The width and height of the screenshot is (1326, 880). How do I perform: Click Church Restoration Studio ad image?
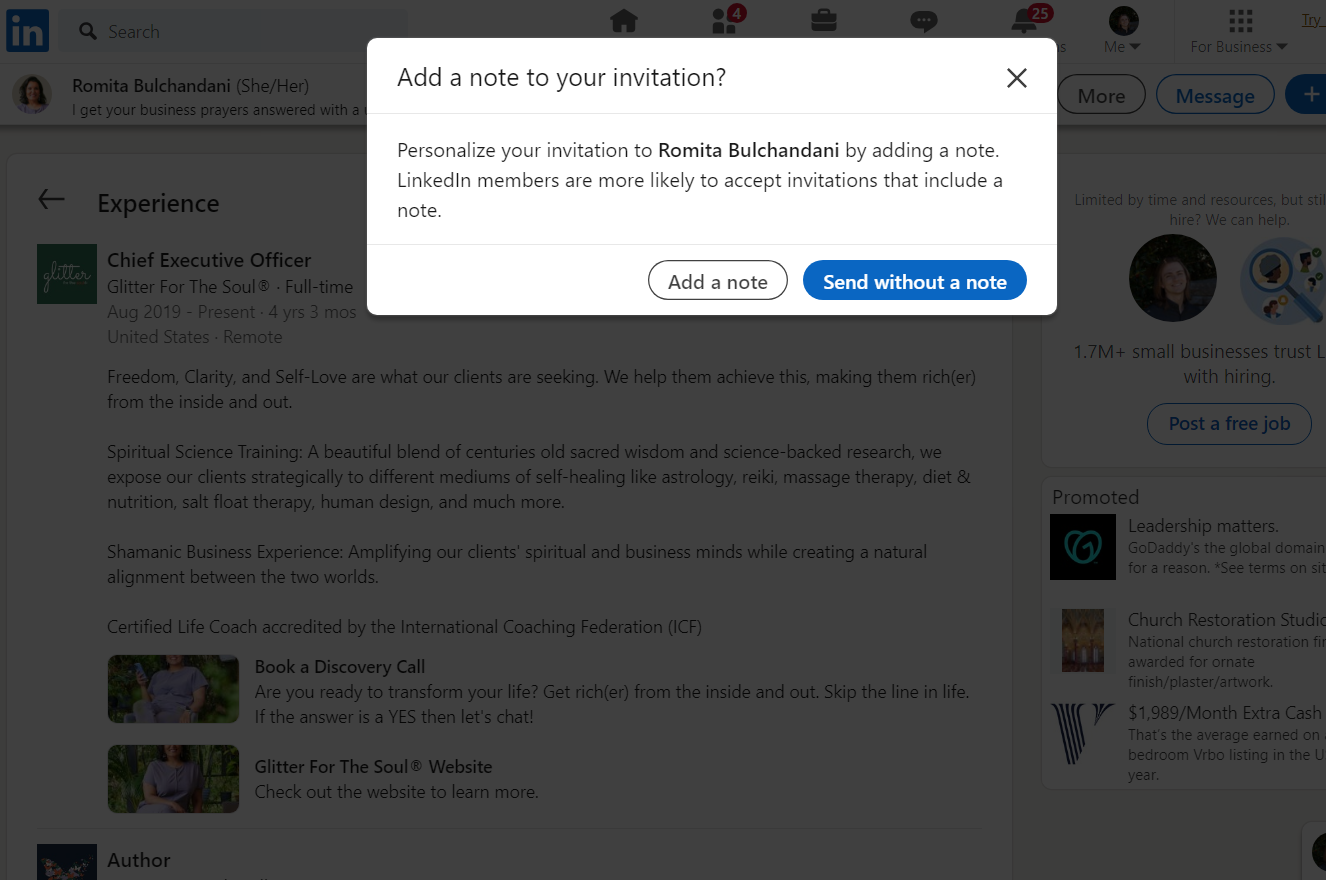[x=1083, y=640]
